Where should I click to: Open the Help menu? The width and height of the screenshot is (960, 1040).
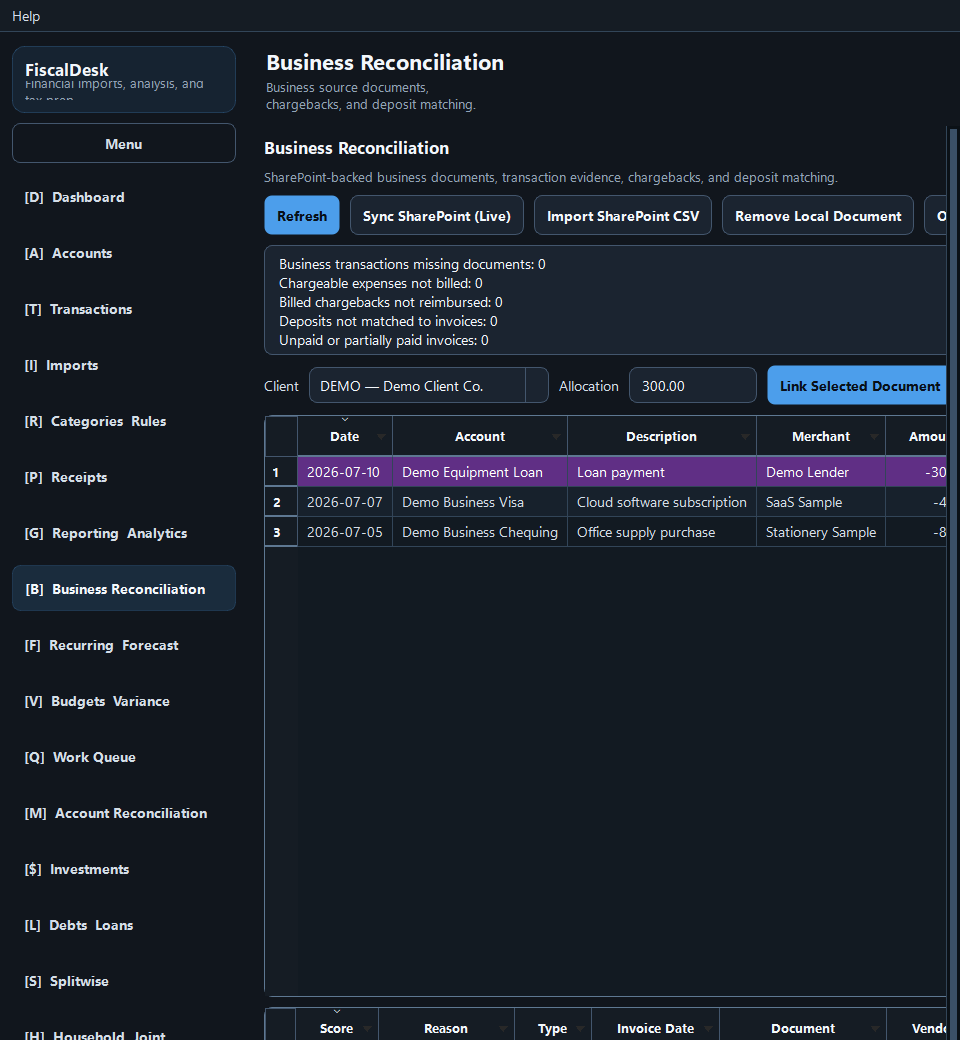tap(26, 16)
